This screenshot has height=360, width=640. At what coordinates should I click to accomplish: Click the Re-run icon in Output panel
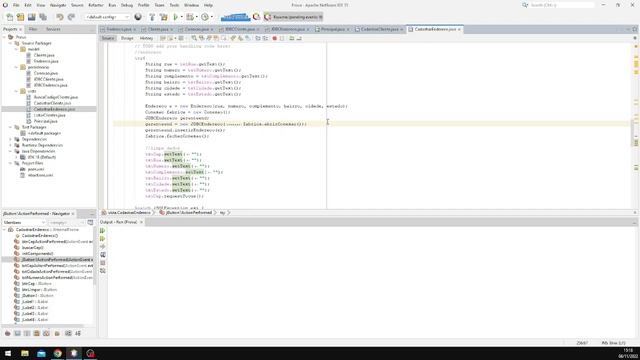point(103,231)
